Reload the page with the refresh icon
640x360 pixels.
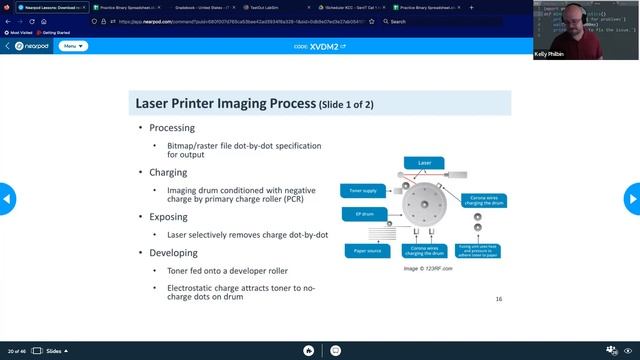[32, 21]
